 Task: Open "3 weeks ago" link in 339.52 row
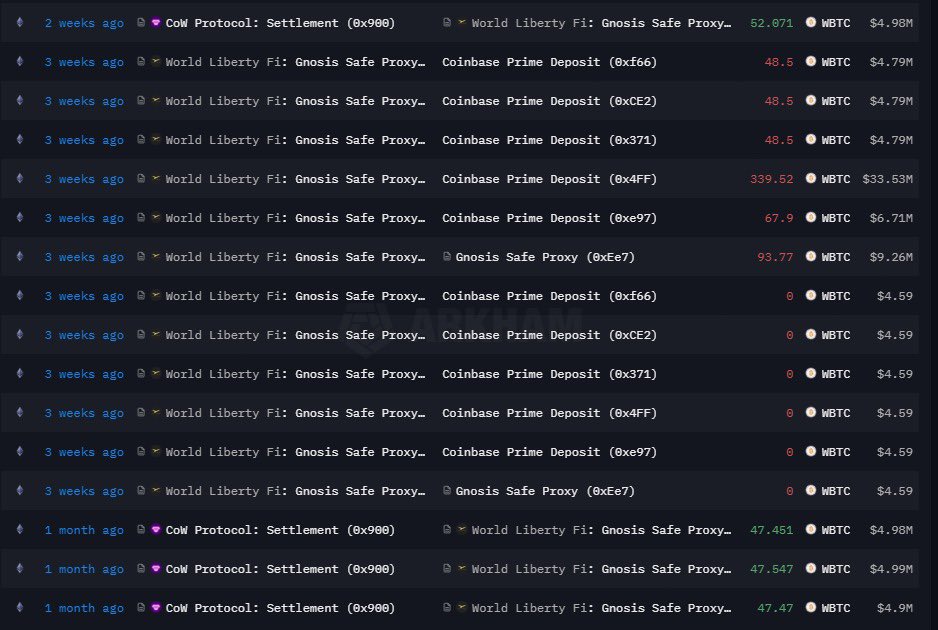point(84,179)
